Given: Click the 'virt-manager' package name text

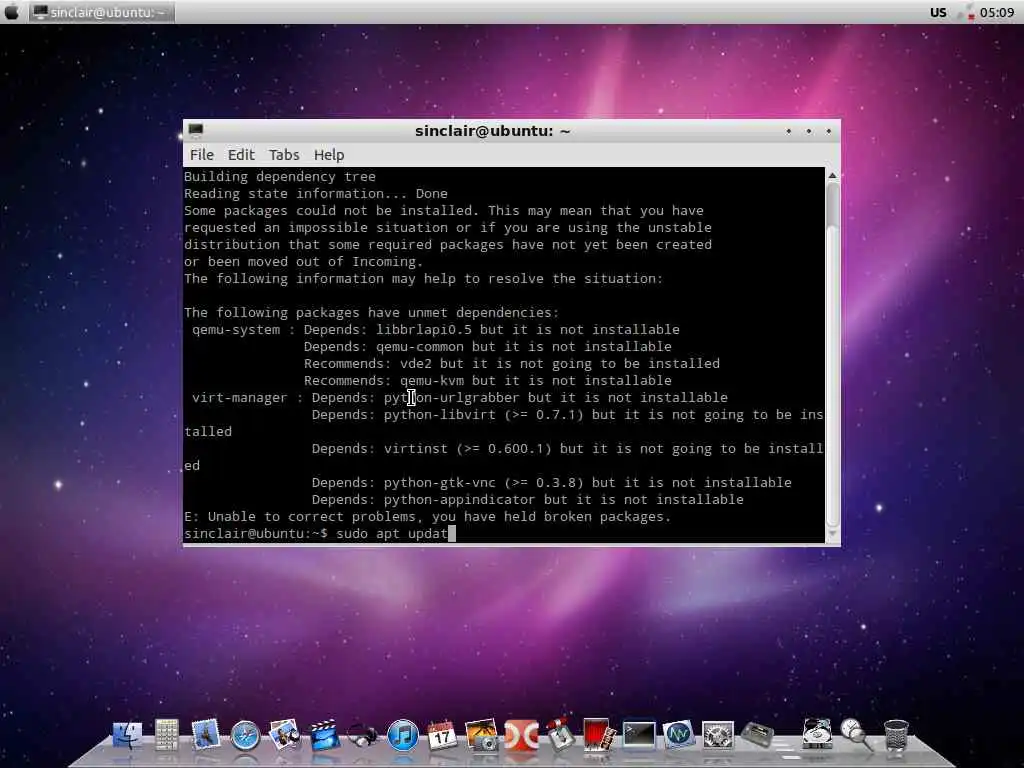Looking at the screenshot, I should coord(240,398).
